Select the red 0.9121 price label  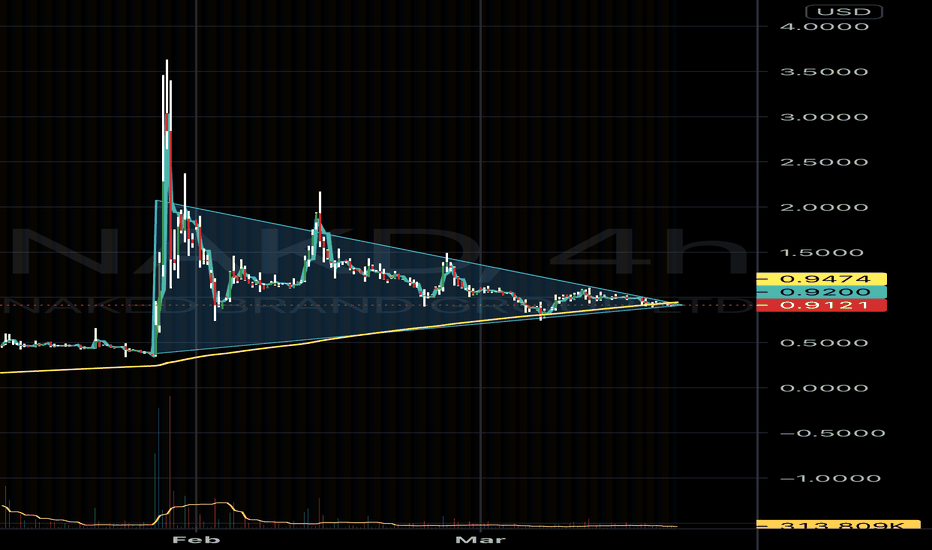click(821, 305)
